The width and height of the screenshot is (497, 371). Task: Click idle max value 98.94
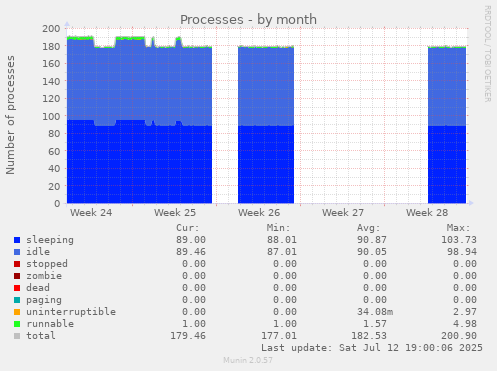[x=462, y=252]
